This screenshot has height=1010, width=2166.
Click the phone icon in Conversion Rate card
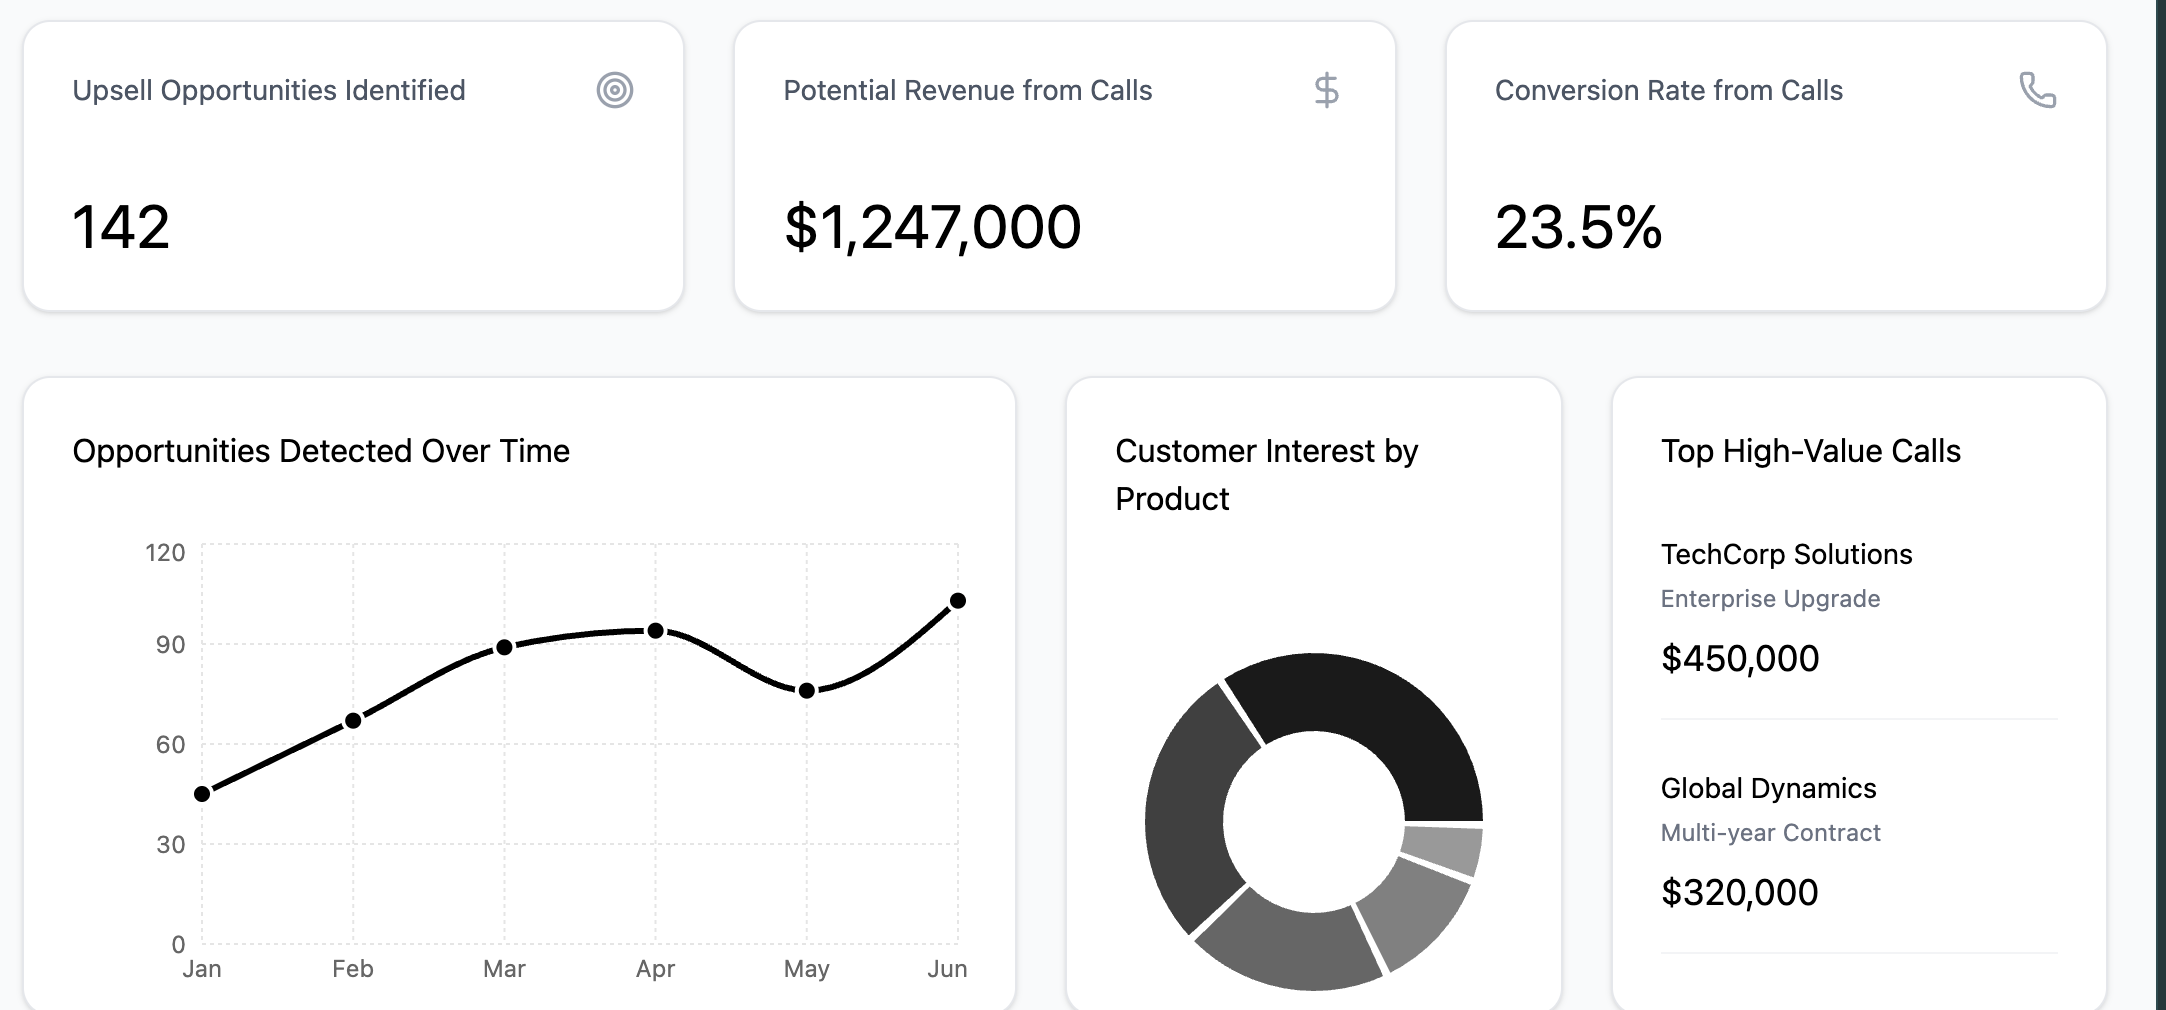(x=2037, y=90)
